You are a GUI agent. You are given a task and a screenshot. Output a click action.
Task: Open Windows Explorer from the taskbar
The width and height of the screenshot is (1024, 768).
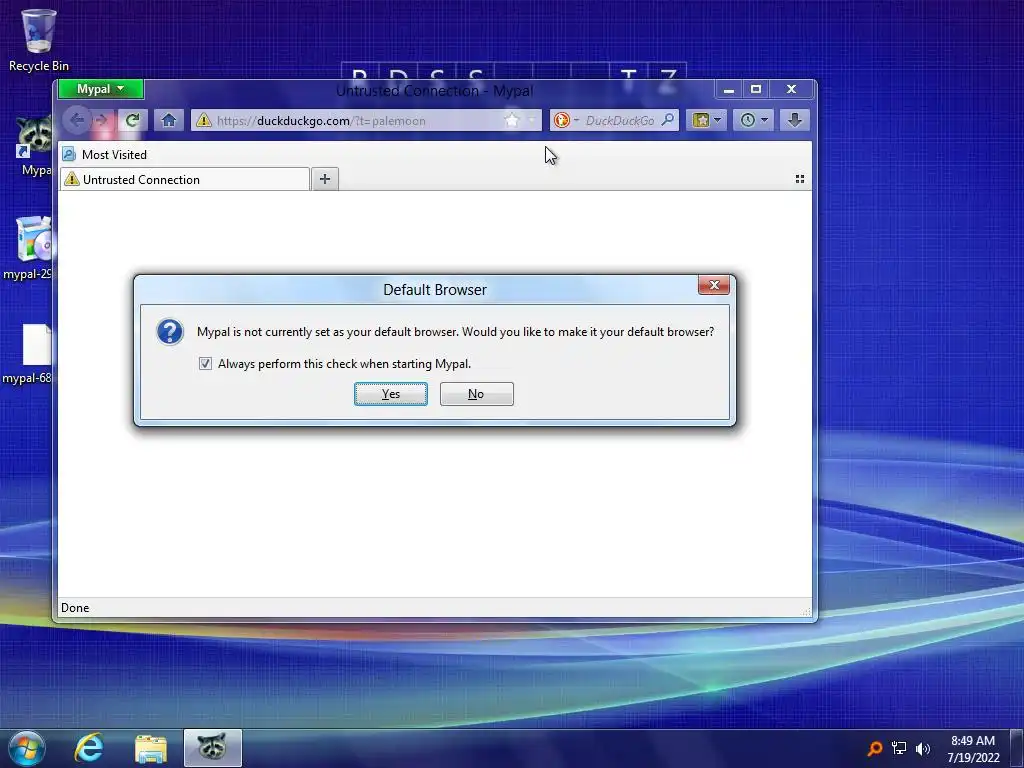click(x=151, y=748)
